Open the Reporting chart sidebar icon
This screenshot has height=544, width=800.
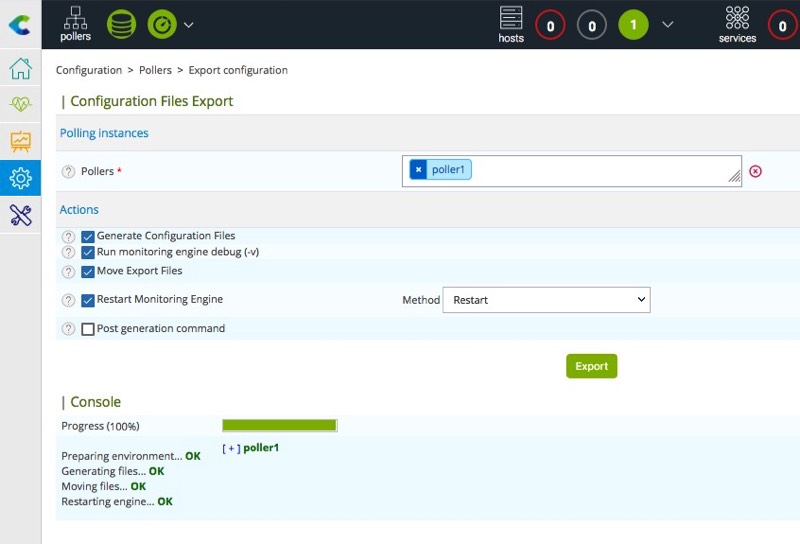20,141
